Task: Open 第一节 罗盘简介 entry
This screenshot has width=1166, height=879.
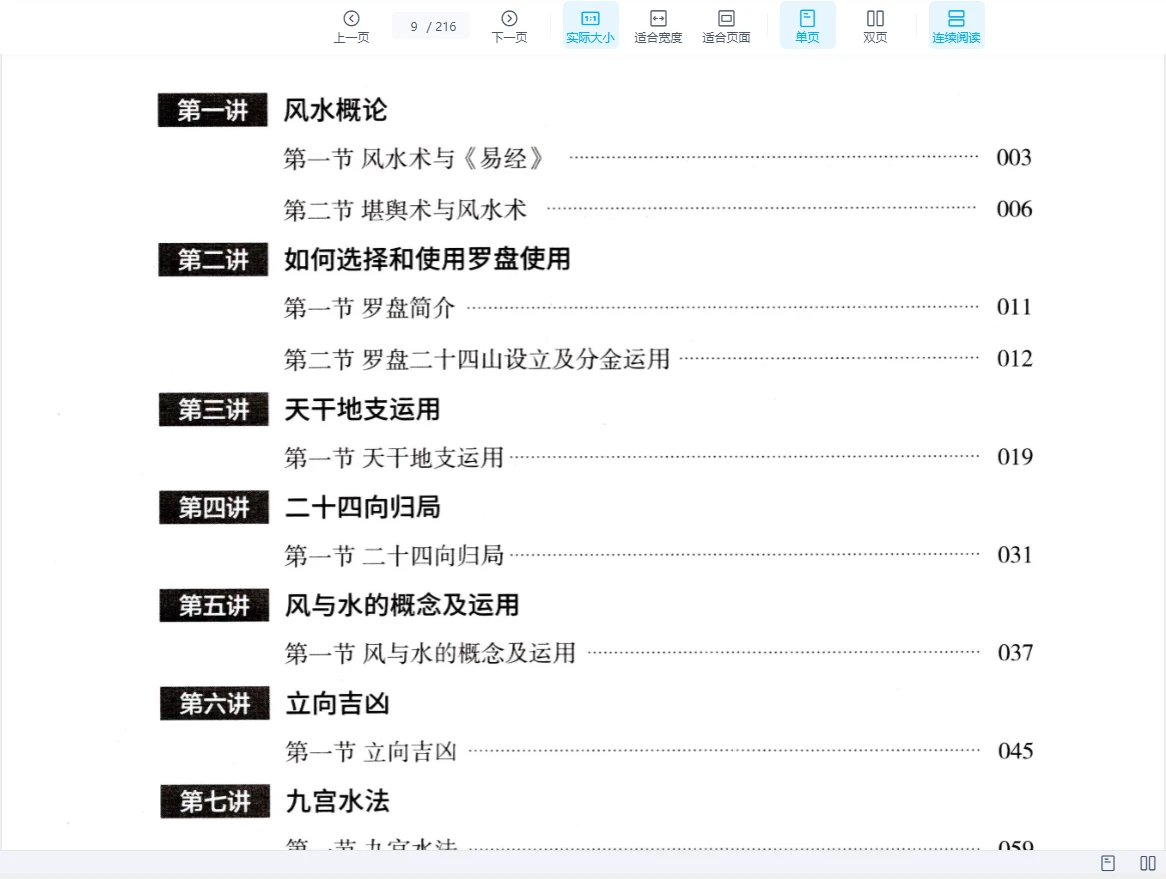Action: (369, 308)
